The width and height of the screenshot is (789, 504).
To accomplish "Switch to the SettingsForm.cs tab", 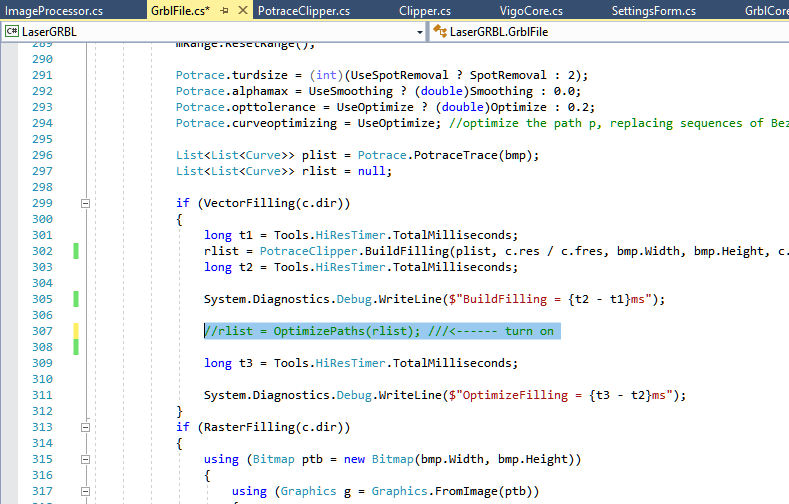I will click(653, 11).
